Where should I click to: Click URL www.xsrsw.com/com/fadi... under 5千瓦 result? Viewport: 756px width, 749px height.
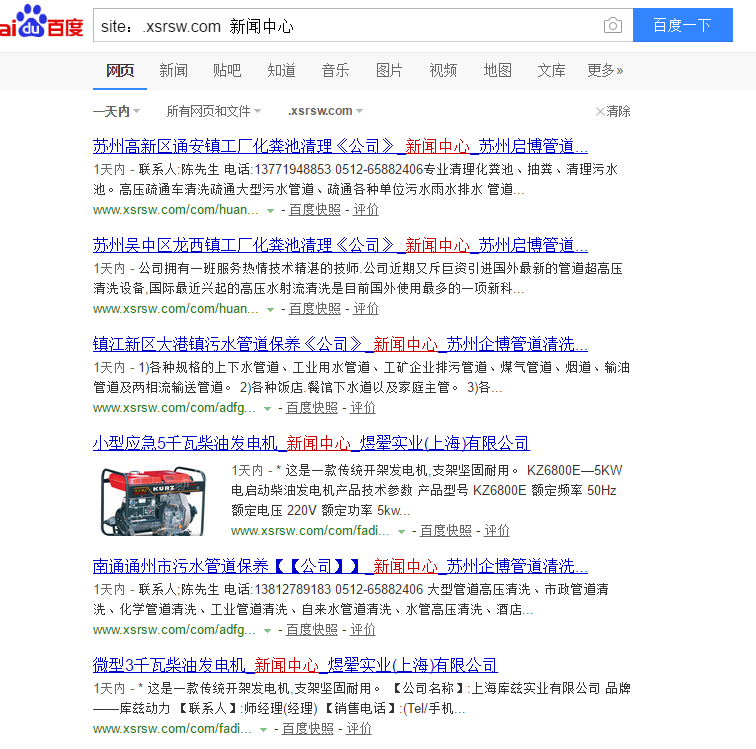(x=310, y=531)
